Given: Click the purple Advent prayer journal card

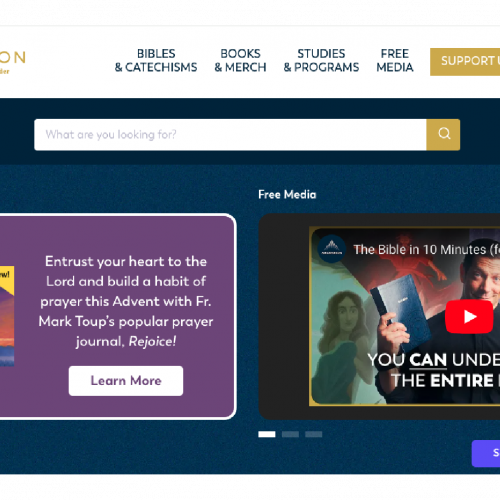Looking at the screenshot, I should (x=117, y=316).
